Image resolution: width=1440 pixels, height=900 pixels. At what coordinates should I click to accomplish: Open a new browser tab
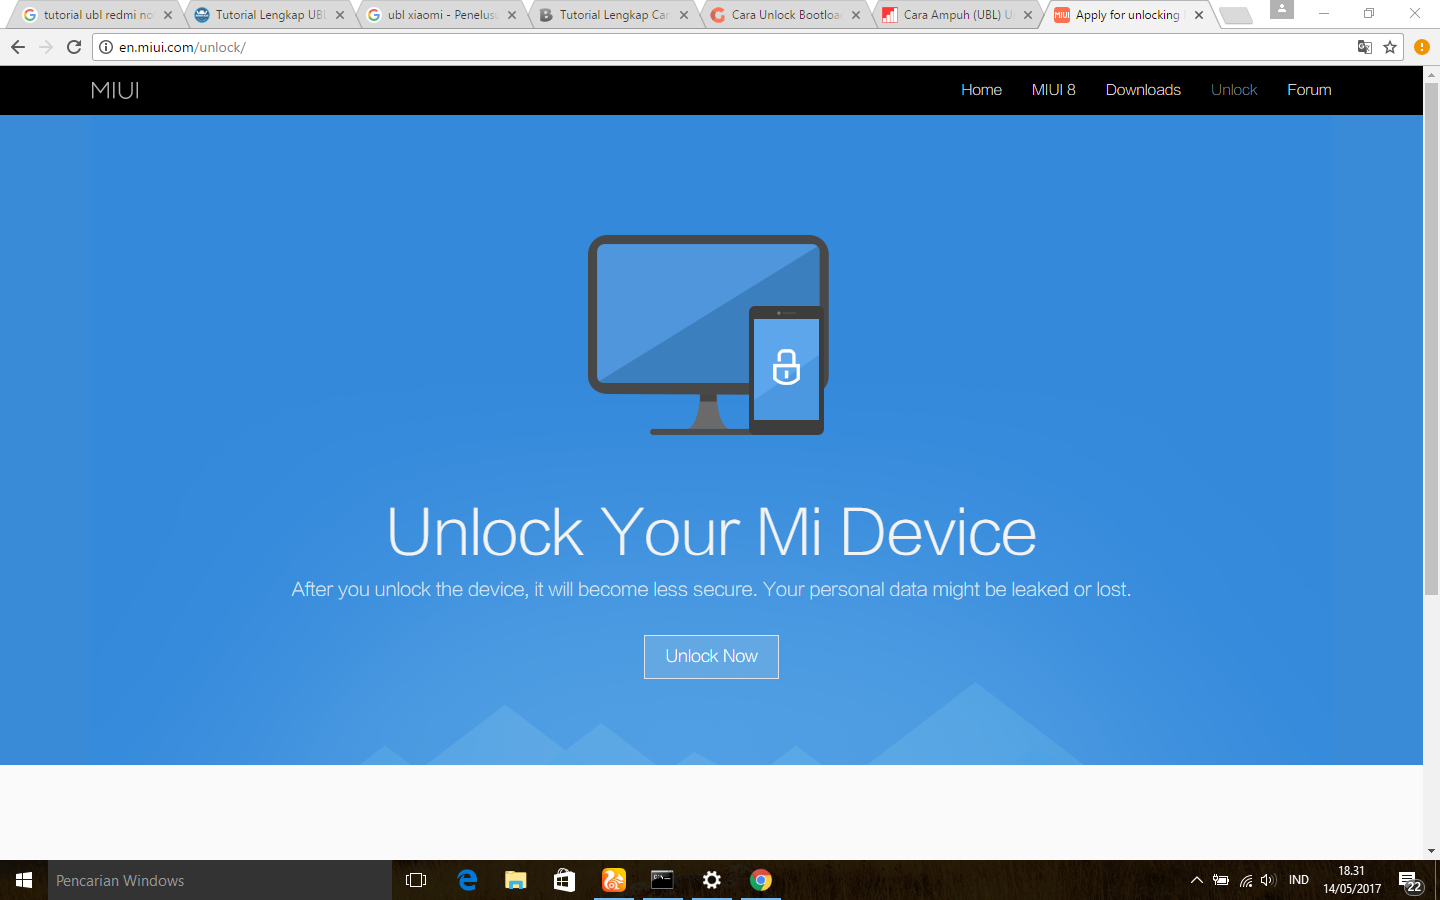[x=1236, y=15]
